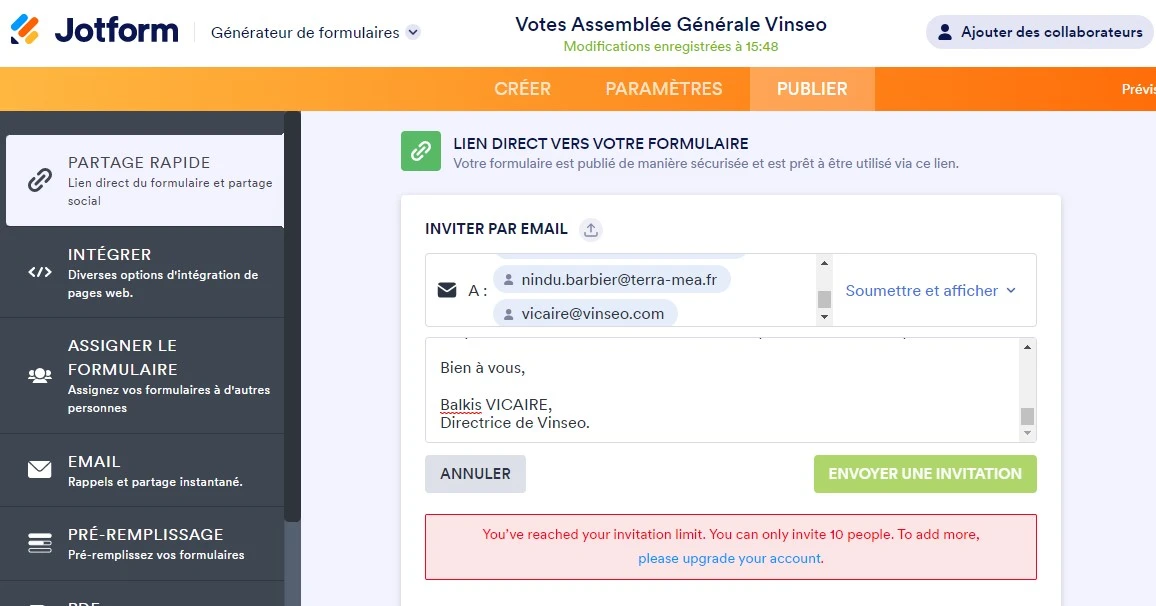Open the Paramètres tab
1156x606 pixels.
point(663,89)
